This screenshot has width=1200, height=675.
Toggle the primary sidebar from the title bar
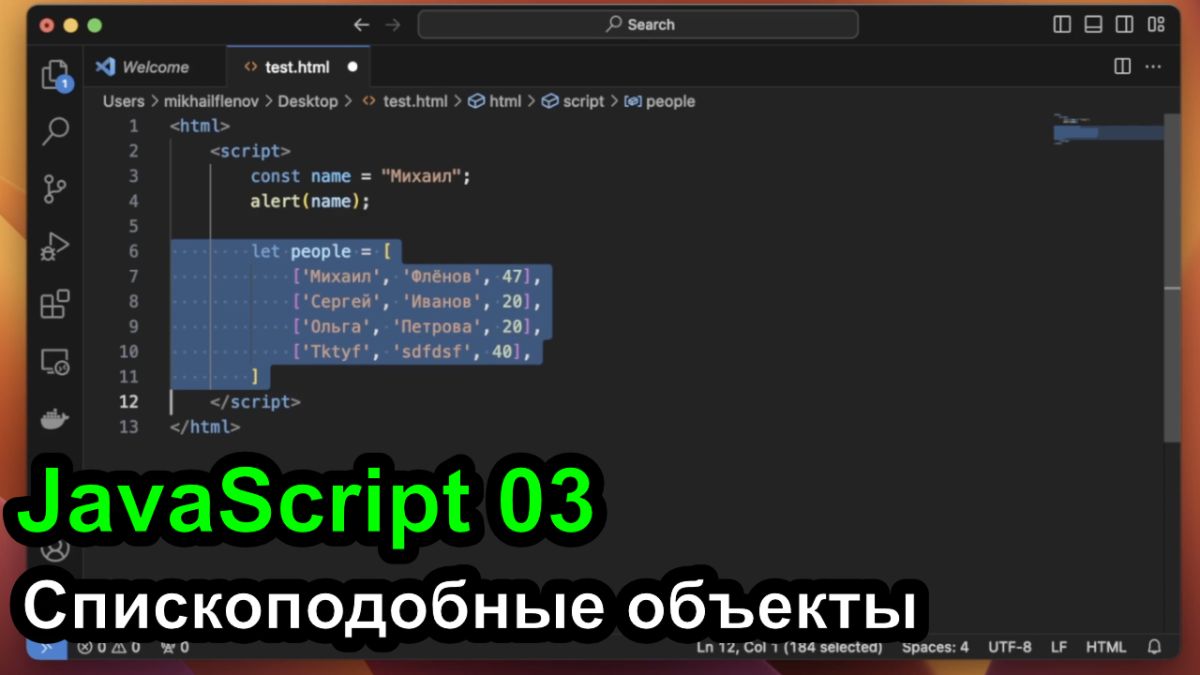1063,24
